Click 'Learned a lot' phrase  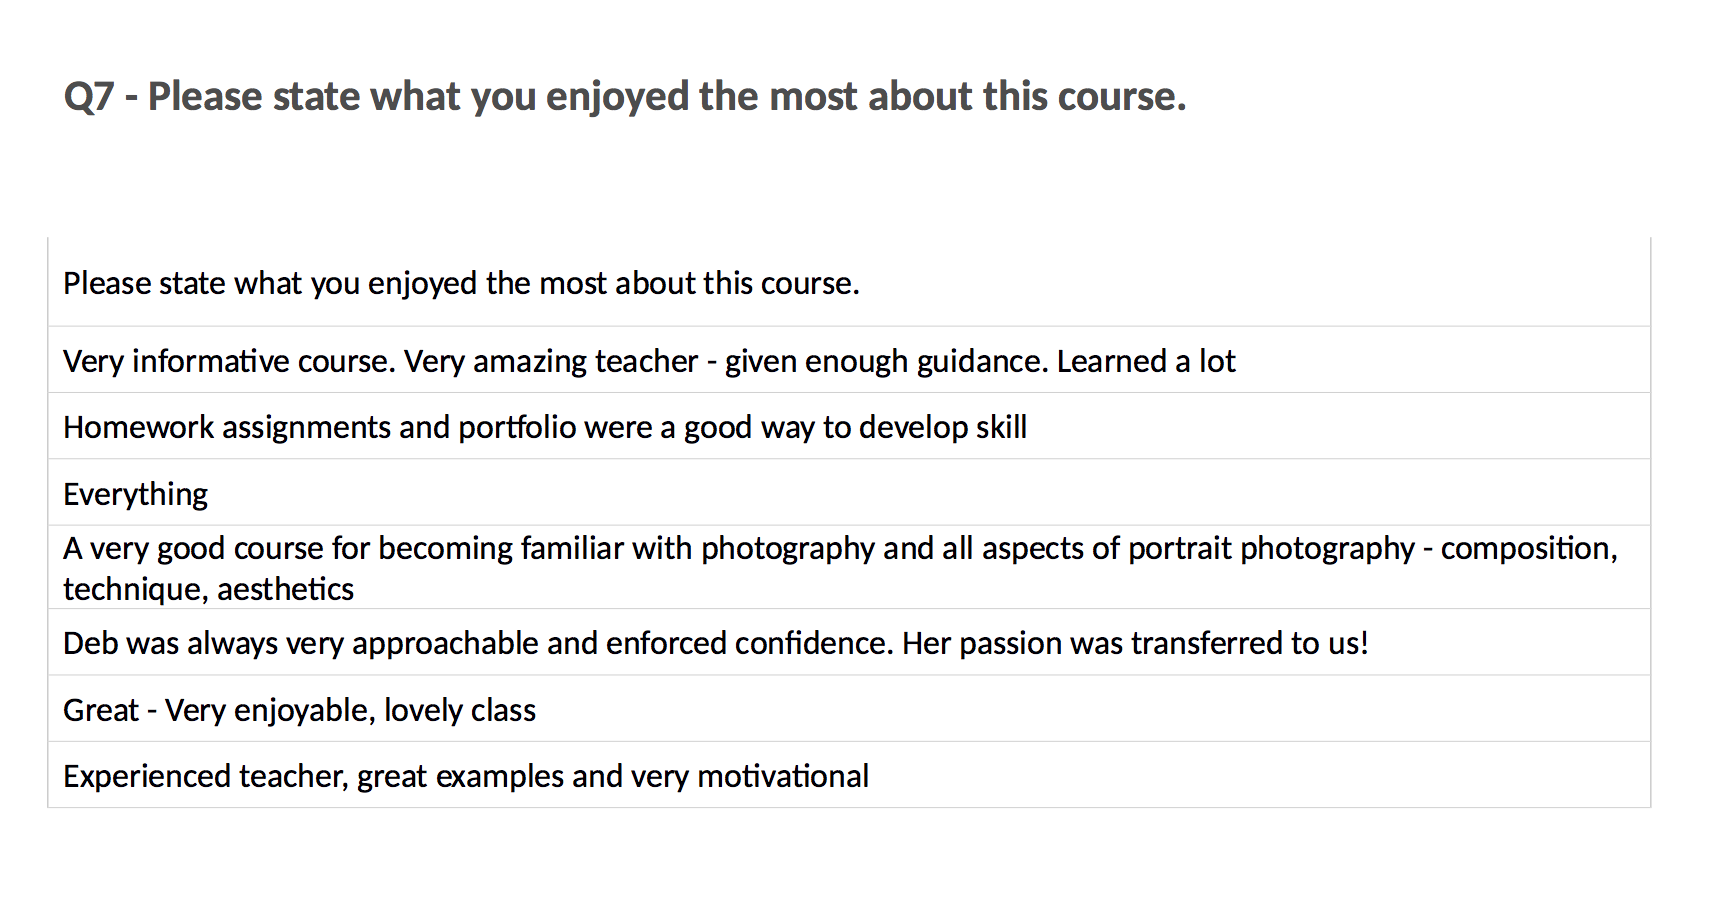tap(1146, 361)
